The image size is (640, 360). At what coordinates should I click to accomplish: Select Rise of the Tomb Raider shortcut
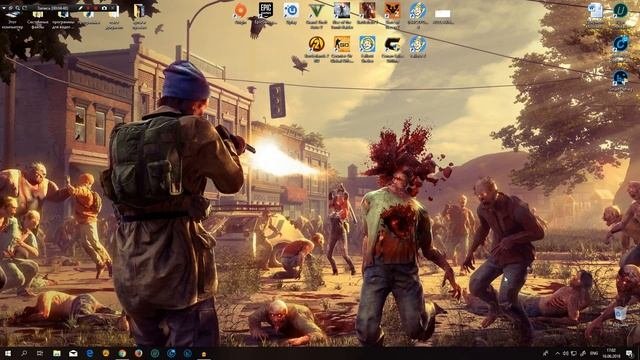342,15
